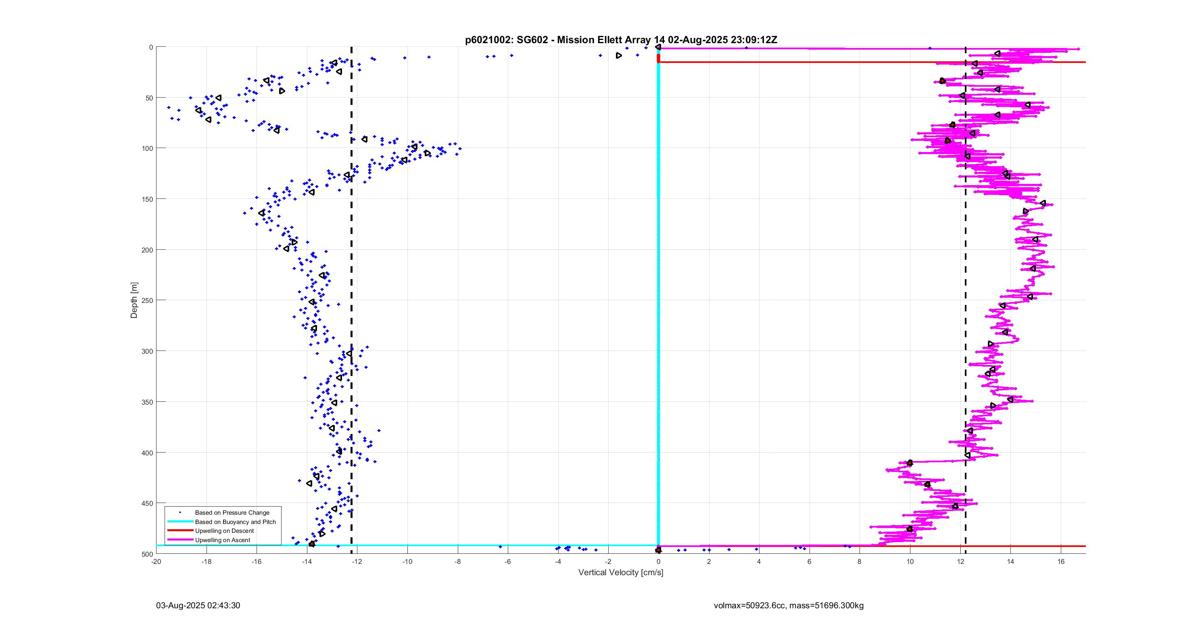Screen dimensions: 1200x622
Task: Click depth axis tick label "100"
Action: (x=146, y=148)
